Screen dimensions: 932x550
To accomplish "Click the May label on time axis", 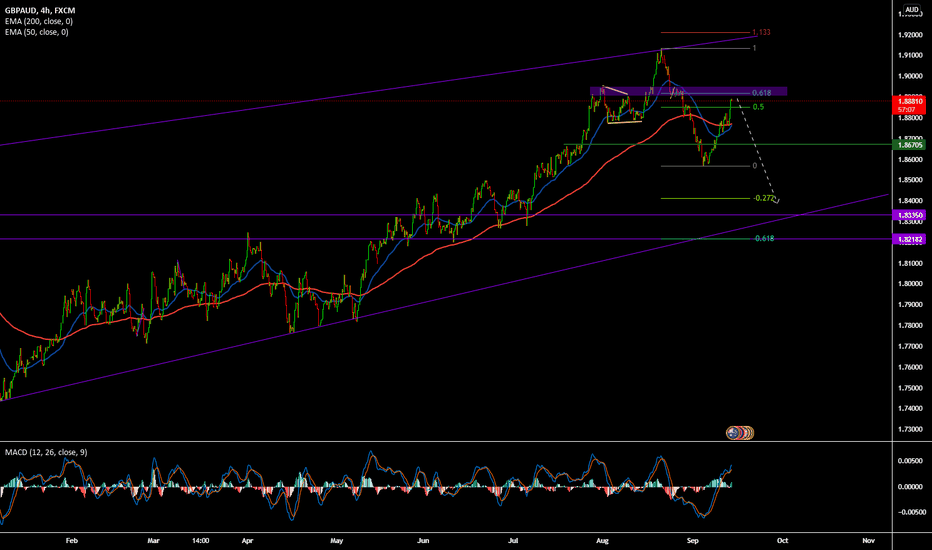I will point(336,540).
